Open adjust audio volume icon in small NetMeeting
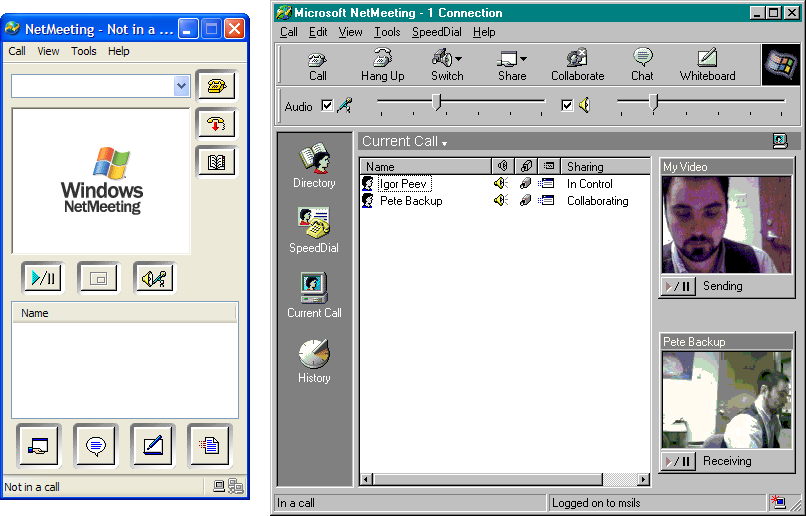The width and height of the screenshot is (806, 516). (x=154, y=278)
